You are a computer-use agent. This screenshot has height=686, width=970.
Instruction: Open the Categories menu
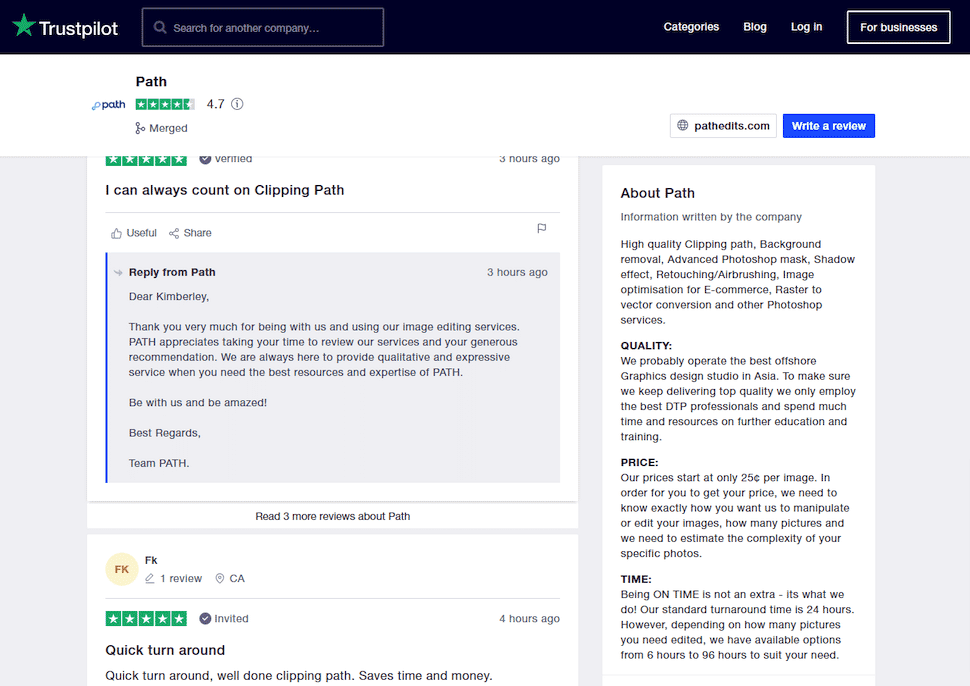coord(691,27)
